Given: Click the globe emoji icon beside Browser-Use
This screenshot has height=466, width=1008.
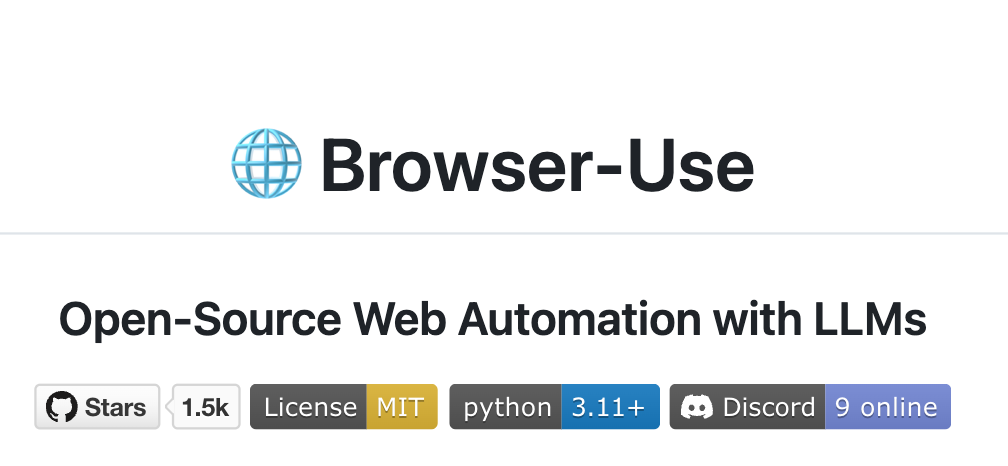Looking at the screenshot, I should tap(266, 163).
